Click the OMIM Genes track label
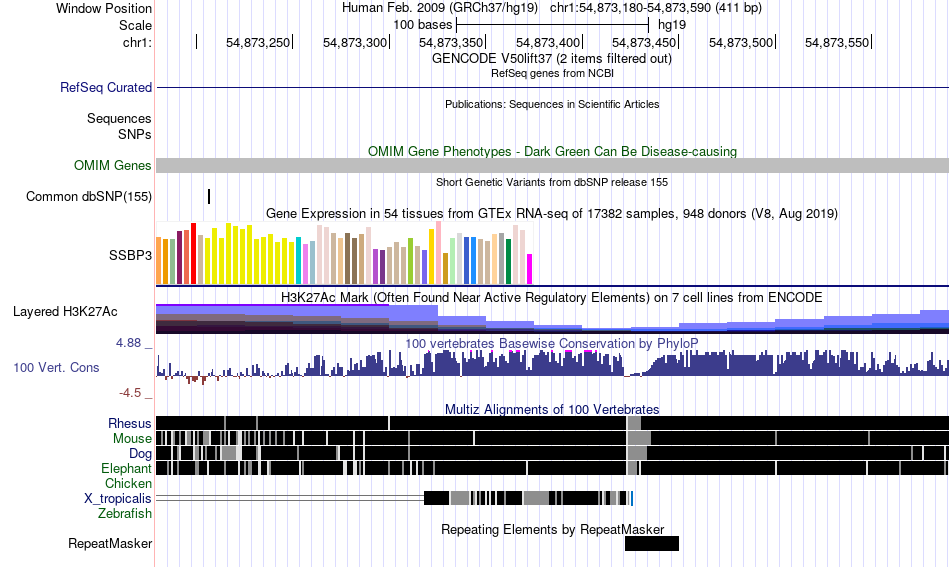Viewport: 950px width, 567px height. tap(113, 165)
